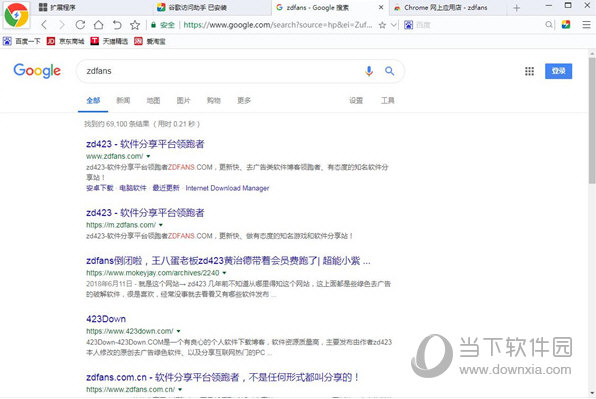Select the 全部 results tab
This screenshot has width=596, height=399.
coord(93,101)
